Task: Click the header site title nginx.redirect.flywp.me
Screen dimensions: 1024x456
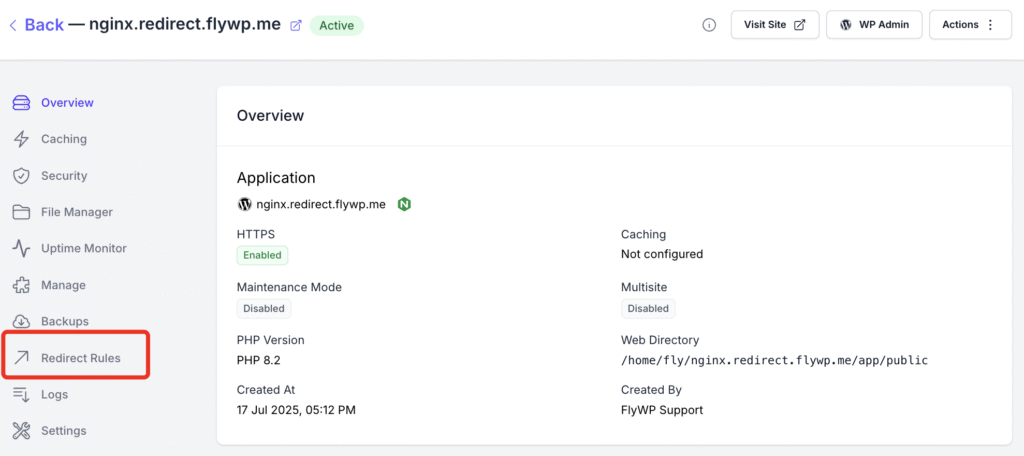Action: click(x=185, y=25)
